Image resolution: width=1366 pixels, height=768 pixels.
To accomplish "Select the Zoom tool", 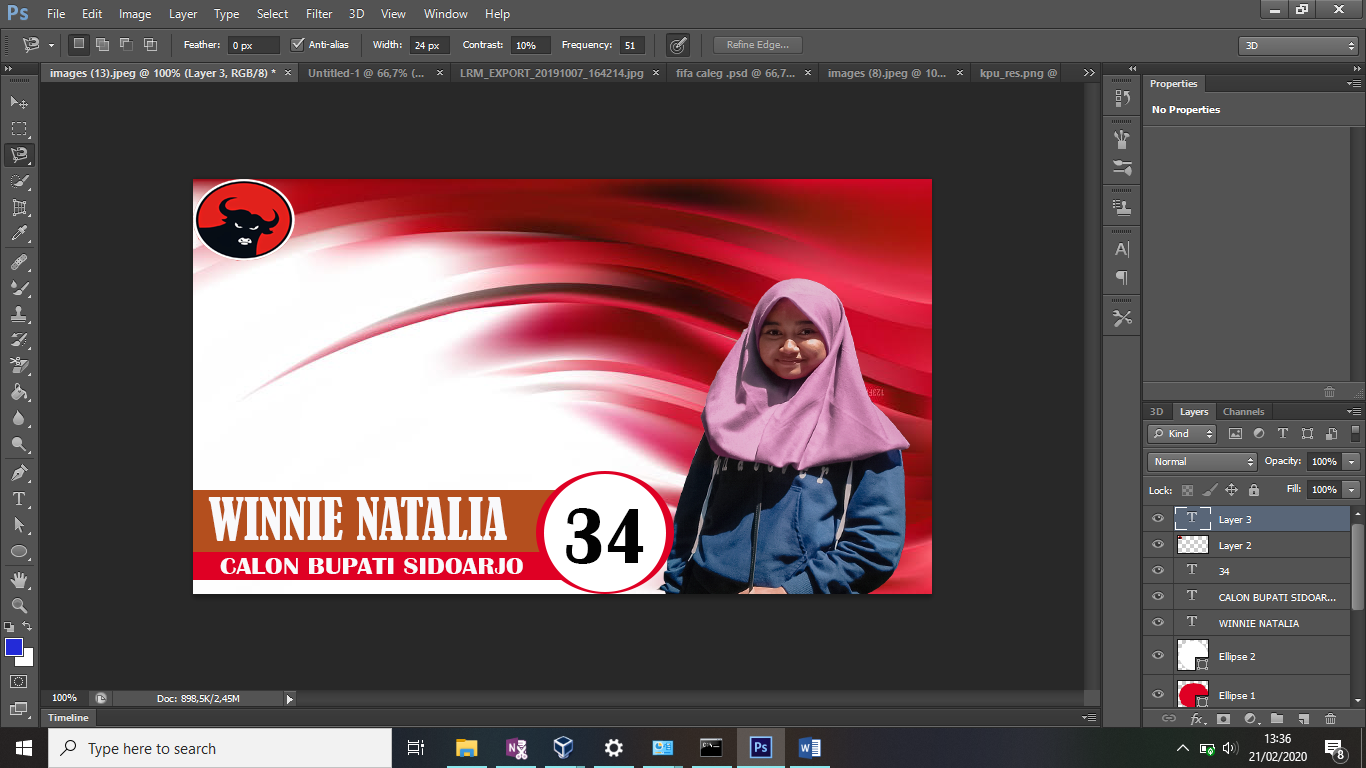I will click(x=19, y=605).
